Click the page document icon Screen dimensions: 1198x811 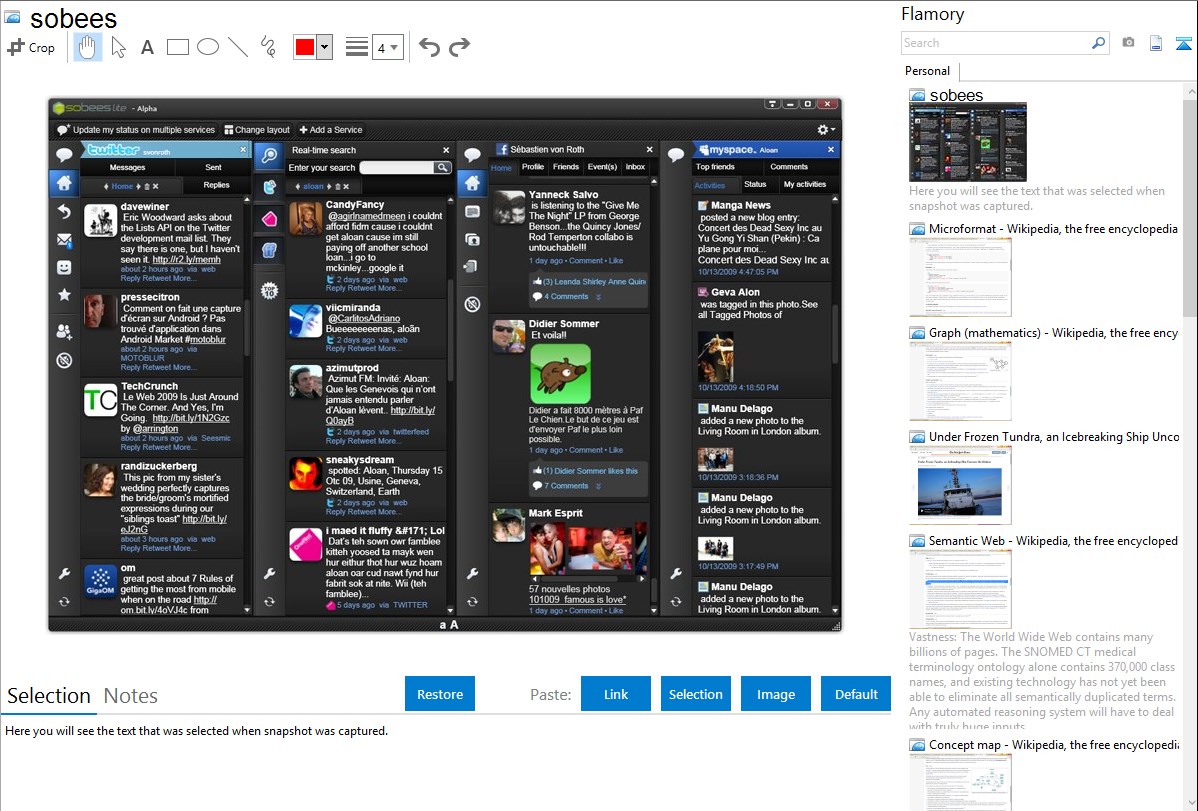[x=1156, y=43]
